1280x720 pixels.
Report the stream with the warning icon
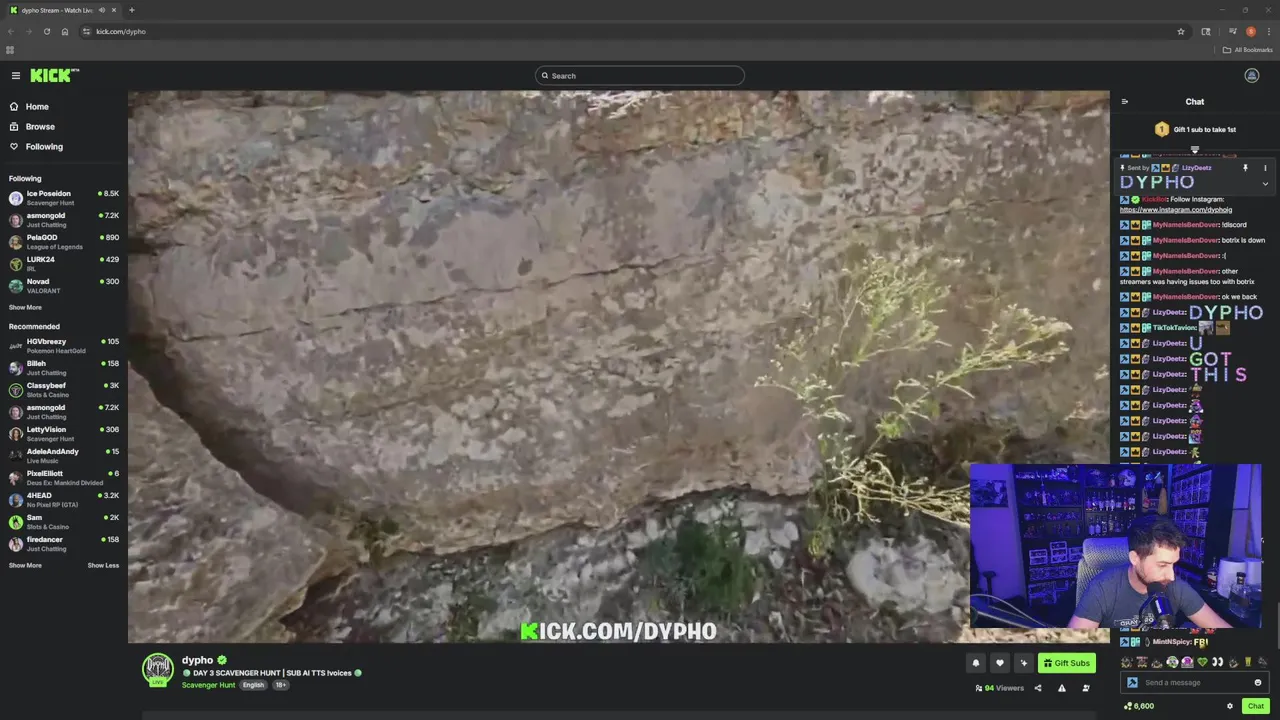click(x=1061, y=688)
